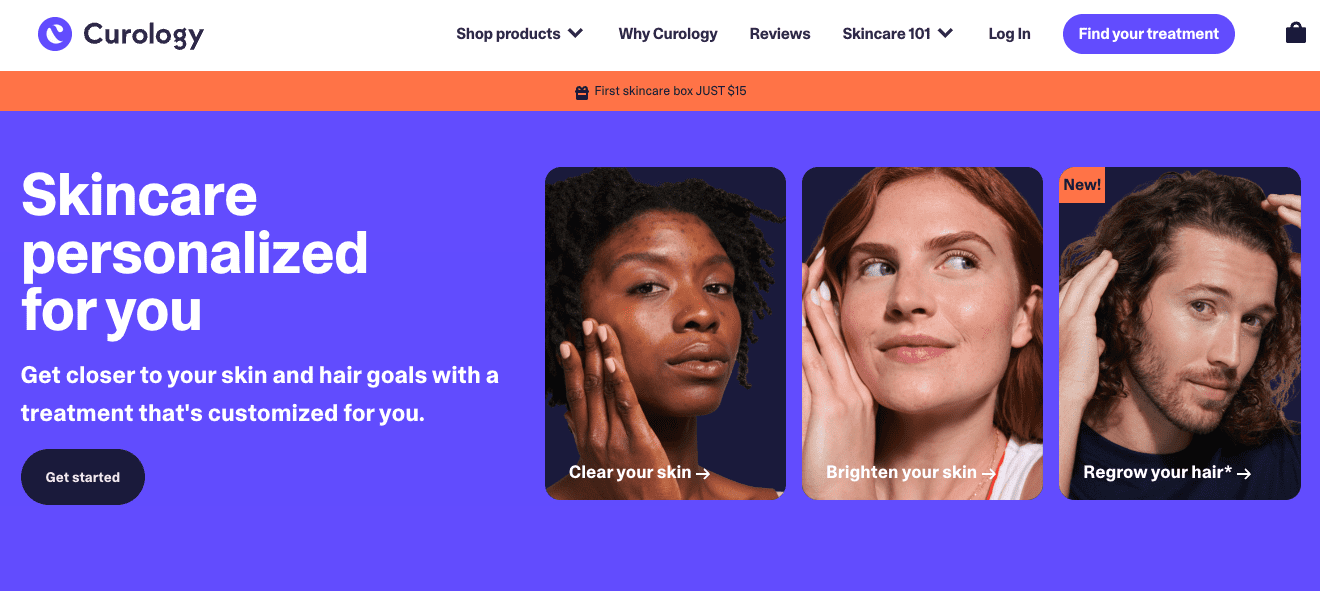
Task: Click the New! badge on hair card
Action: (1082, 185)
